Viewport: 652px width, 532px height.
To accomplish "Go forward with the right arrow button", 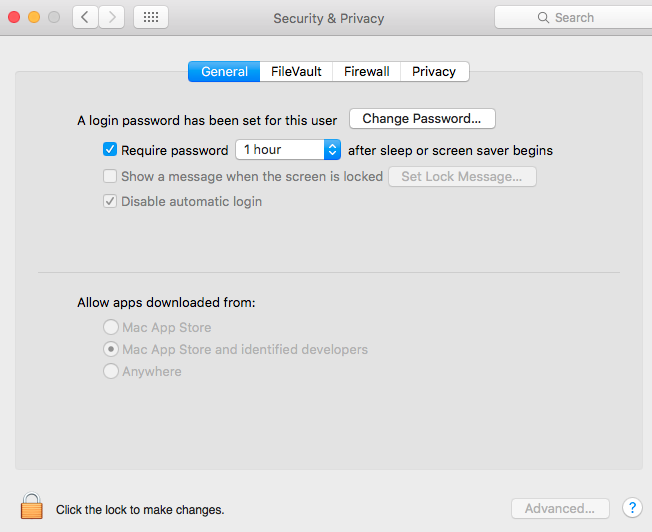I will point(111,17).
